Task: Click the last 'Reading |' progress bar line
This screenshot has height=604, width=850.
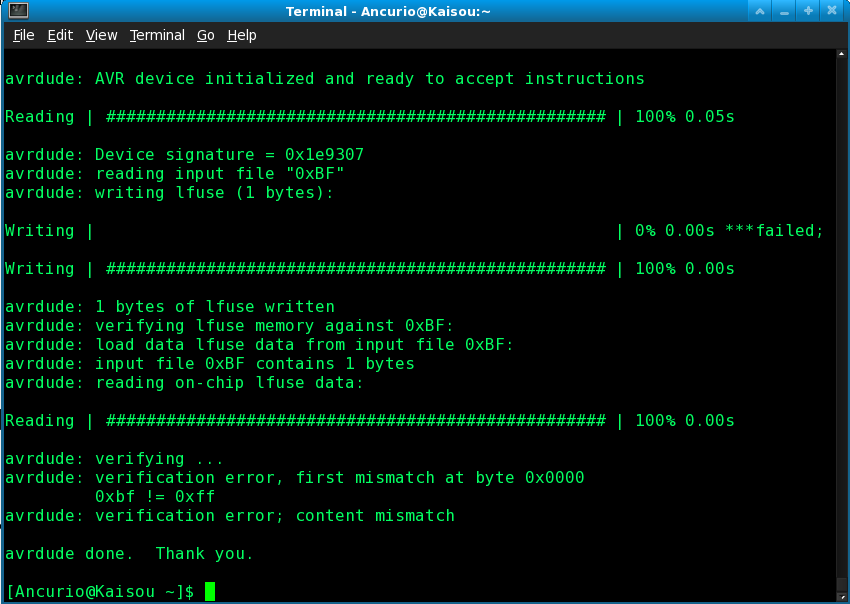Action: click(370, 421)
